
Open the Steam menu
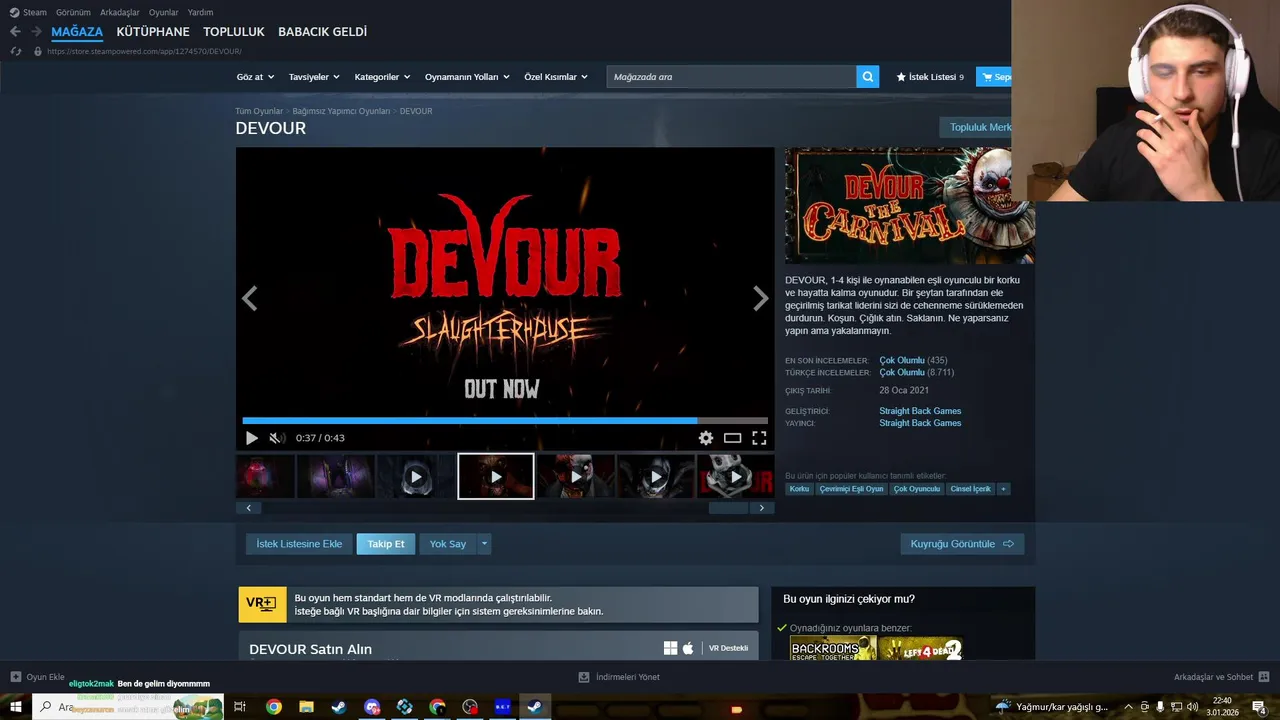coord(28,12)
